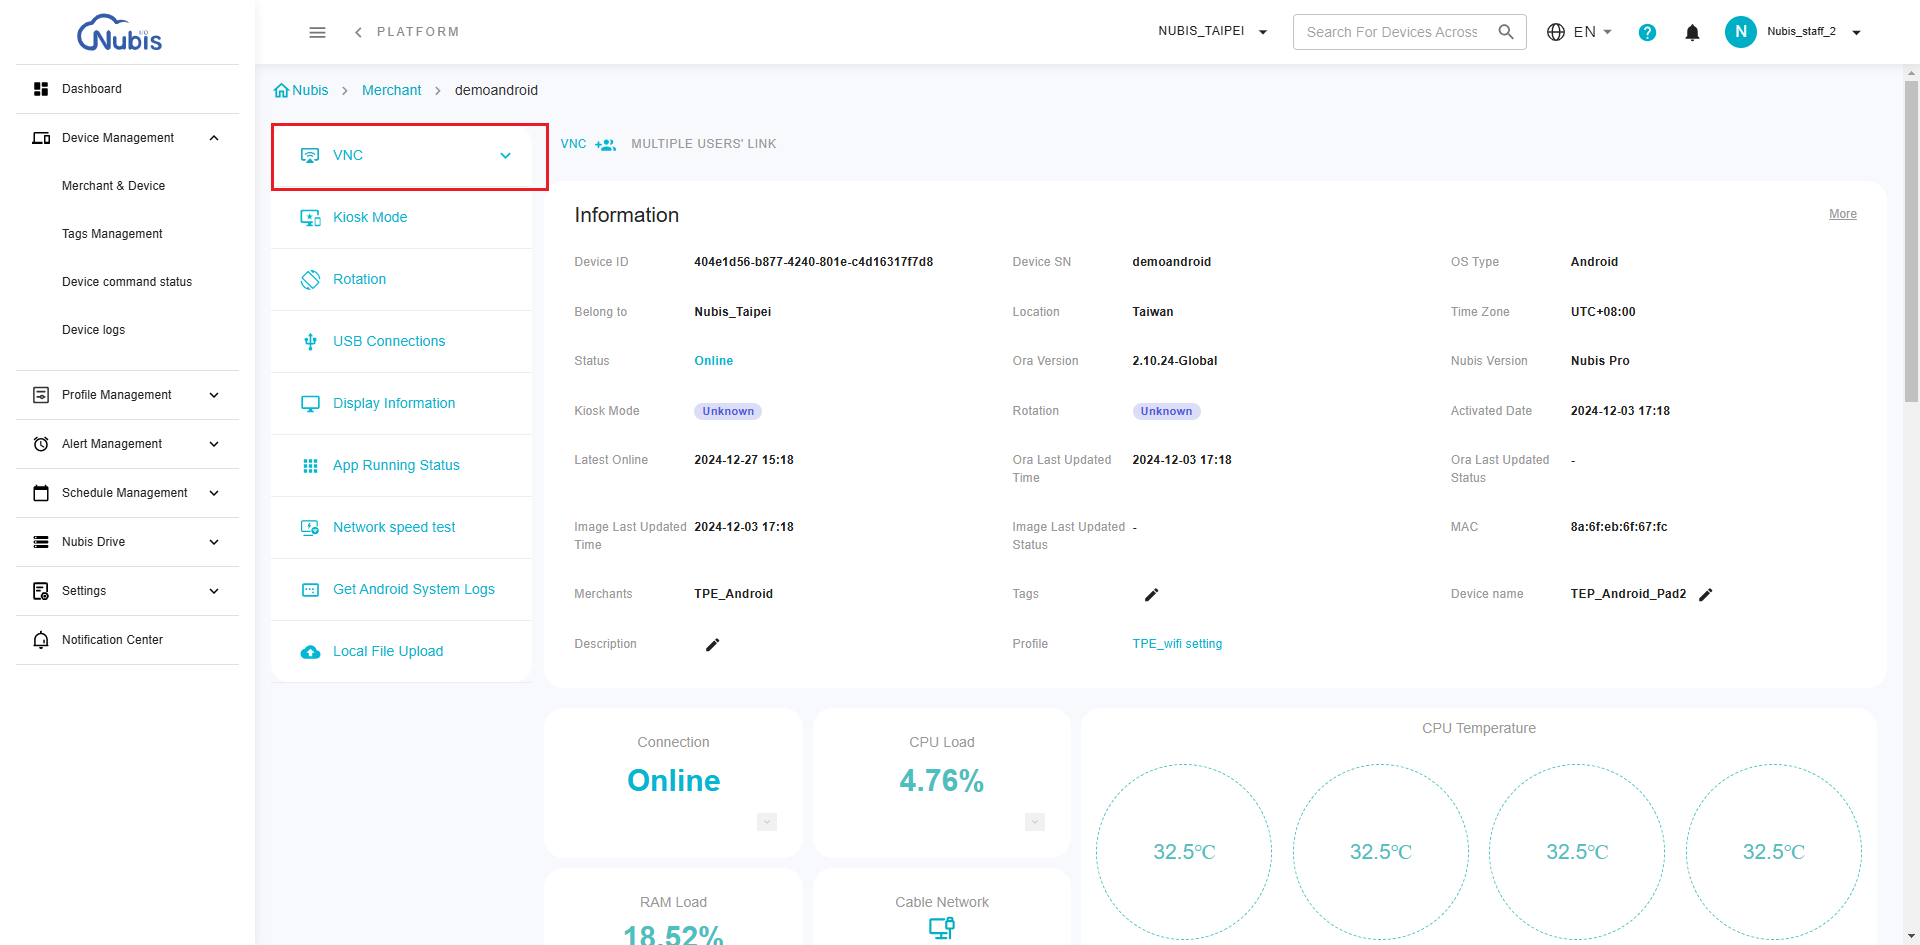Image resolution: width=1920 pixels, height=945 pixels.
Task: Click the Get Android System Logs icon
Action: click(x=310, y=589)
